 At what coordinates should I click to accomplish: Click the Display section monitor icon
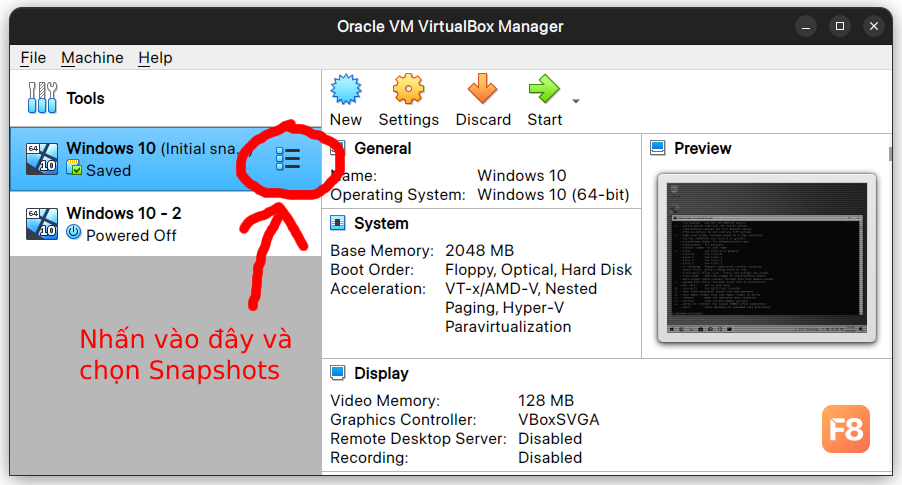tap(338, 373)
